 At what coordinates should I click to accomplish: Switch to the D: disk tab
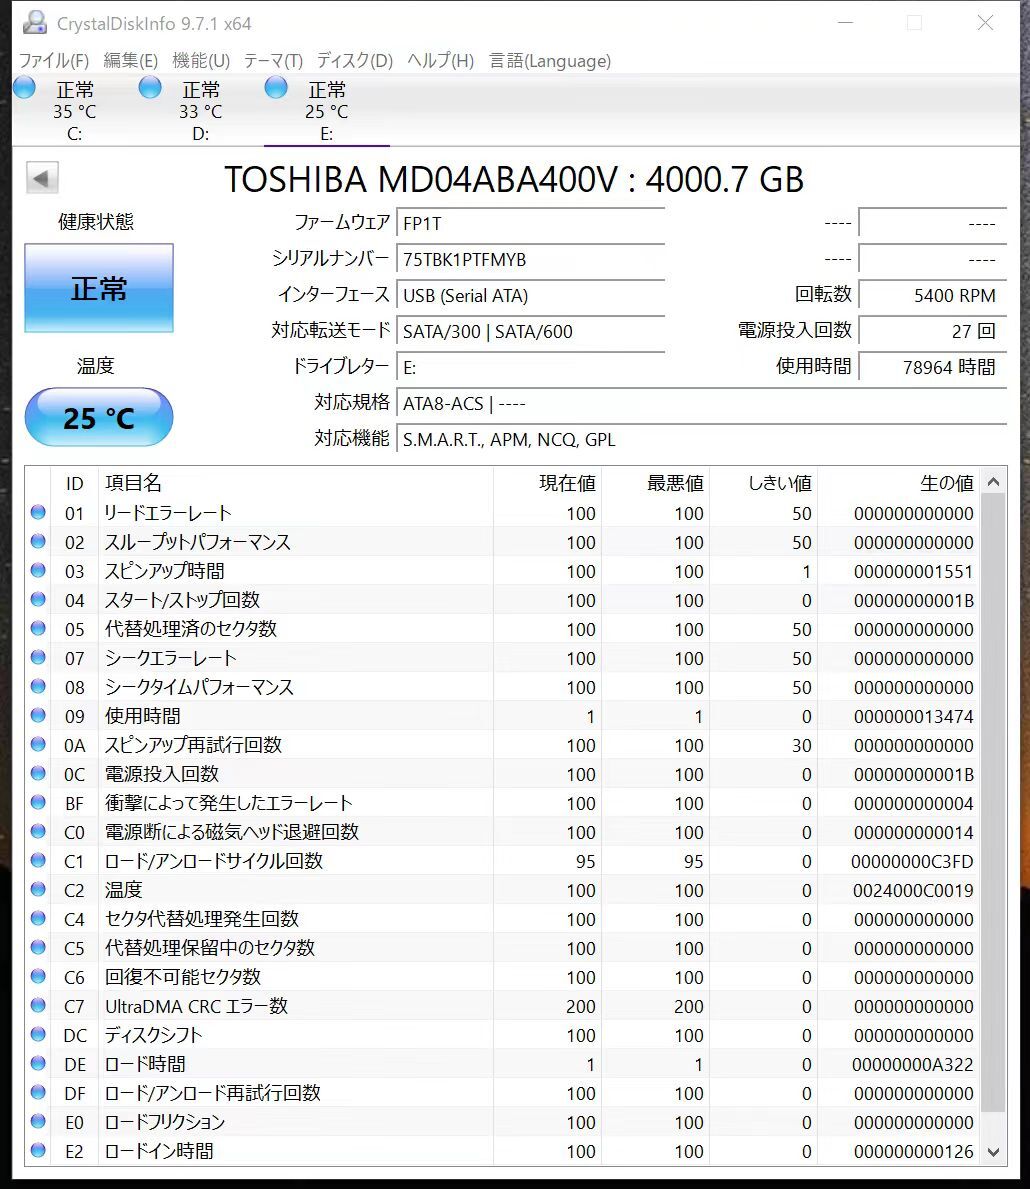coord(201,111)
